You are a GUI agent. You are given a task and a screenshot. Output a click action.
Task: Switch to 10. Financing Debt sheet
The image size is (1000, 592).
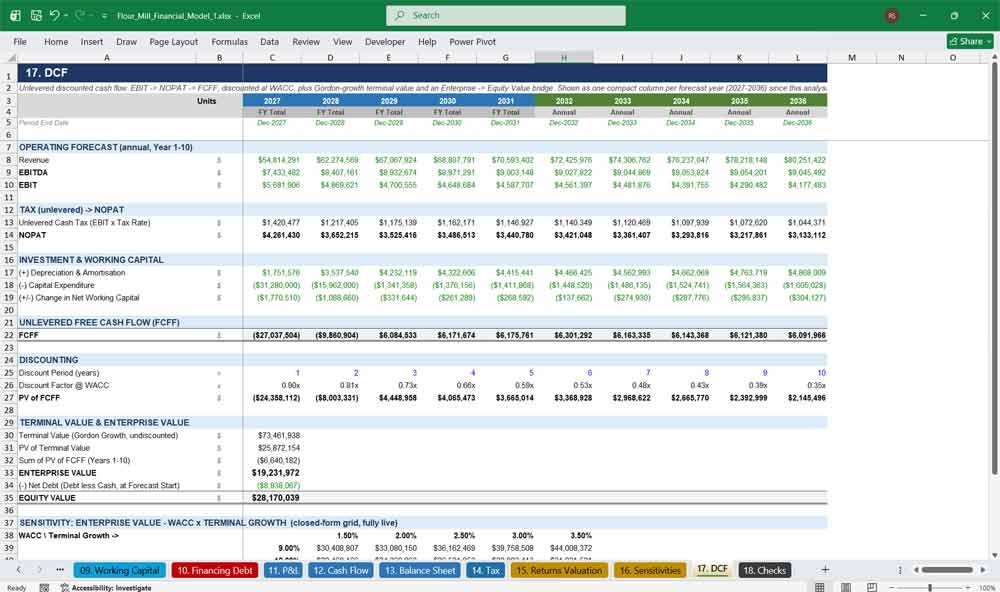(215, 570)
